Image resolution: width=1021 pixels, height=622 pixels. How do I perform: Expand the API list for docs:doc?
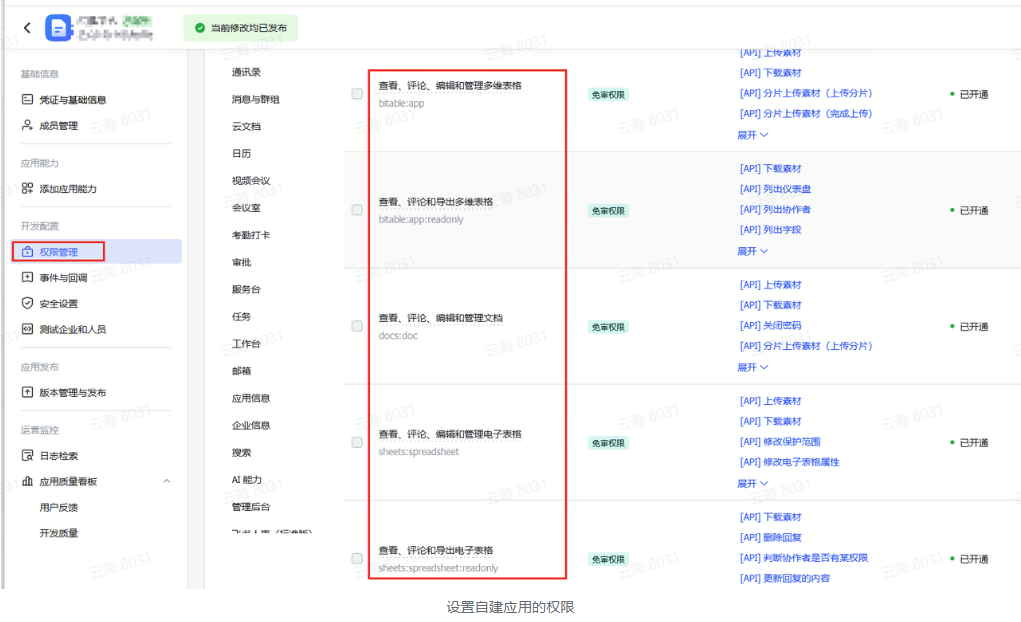pos(753,367)
